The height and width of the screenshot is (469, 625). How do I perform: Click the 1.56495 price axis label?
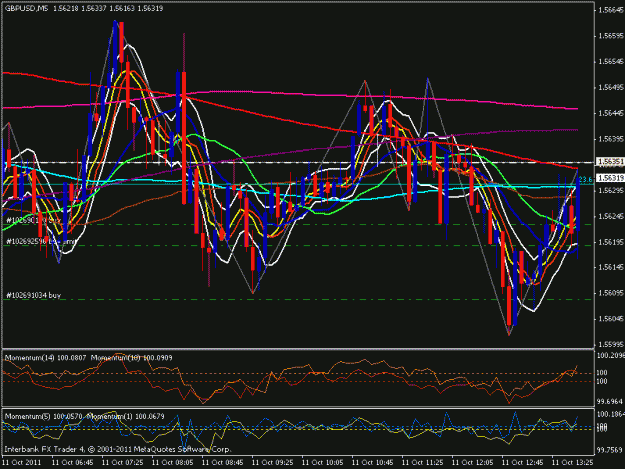coord(611,88)
